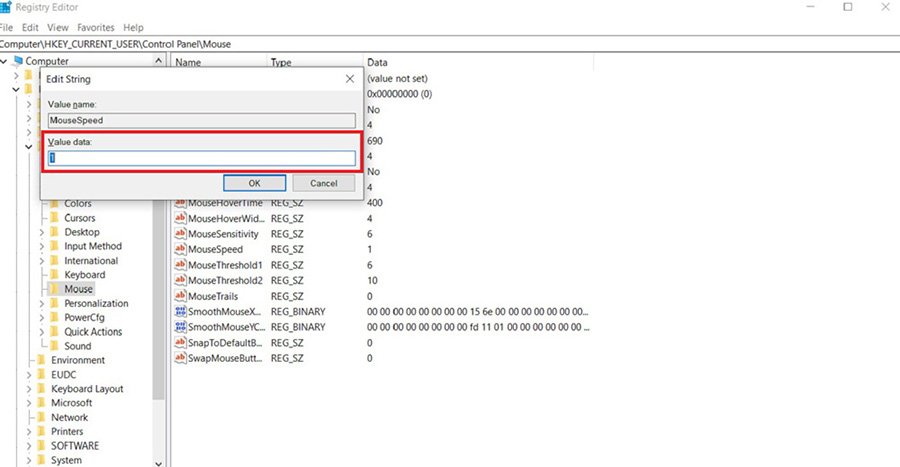Select the Personalization tree item
This screenshot has height=467, width=900.
pos(96,303)
